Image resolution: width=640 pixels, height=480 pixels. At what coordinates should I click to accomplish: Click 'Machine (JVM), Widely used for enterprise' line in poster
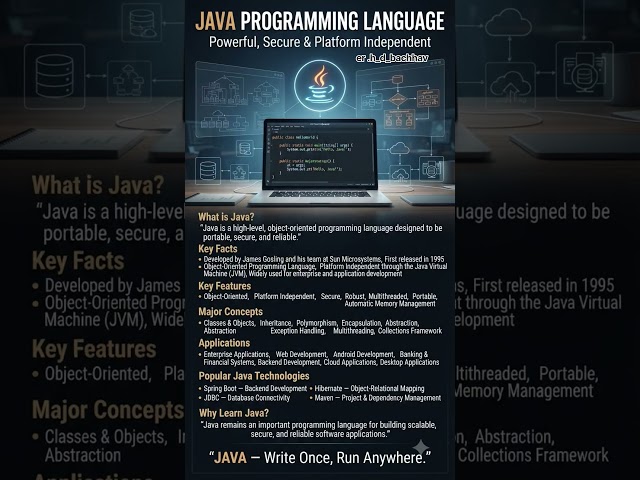(303, 273)
